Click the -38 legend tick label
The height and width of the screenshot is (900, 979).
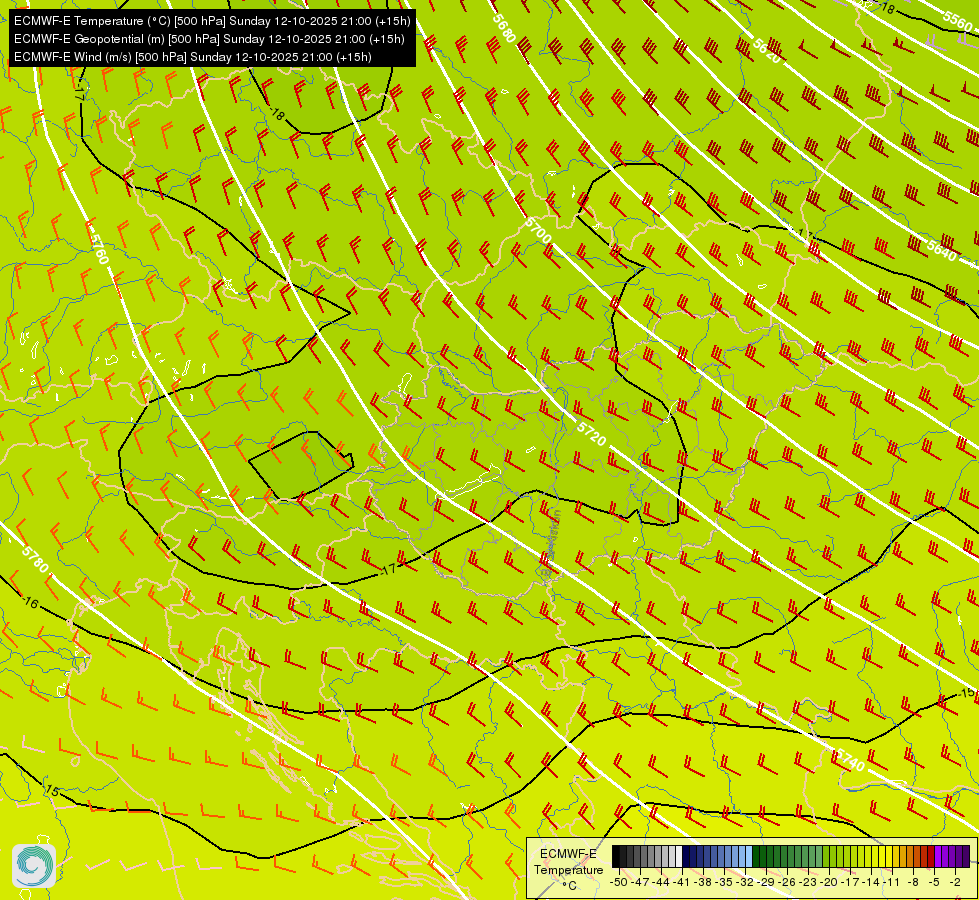[x=703, y=882]
